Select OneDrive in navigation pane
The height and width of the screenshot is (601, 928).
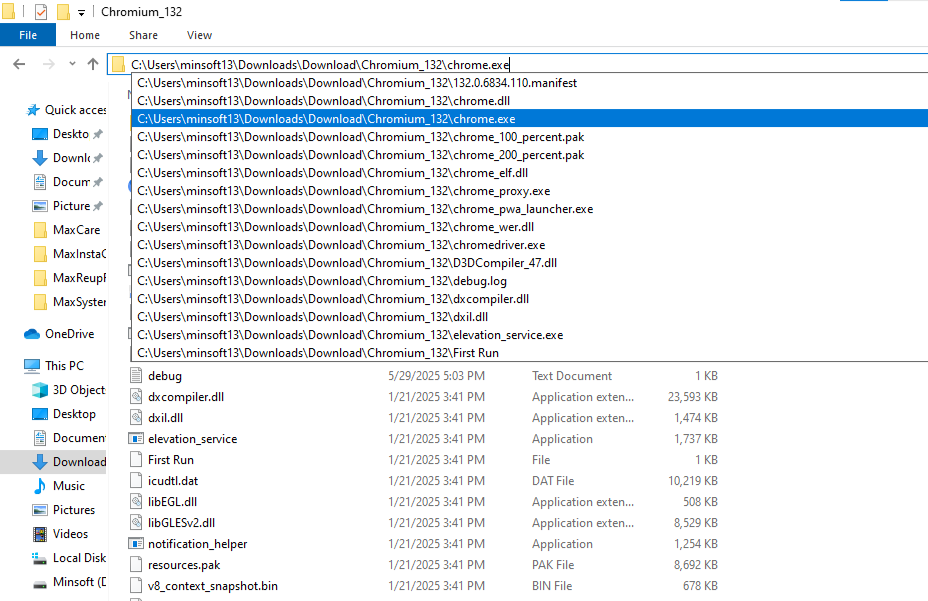59,334
